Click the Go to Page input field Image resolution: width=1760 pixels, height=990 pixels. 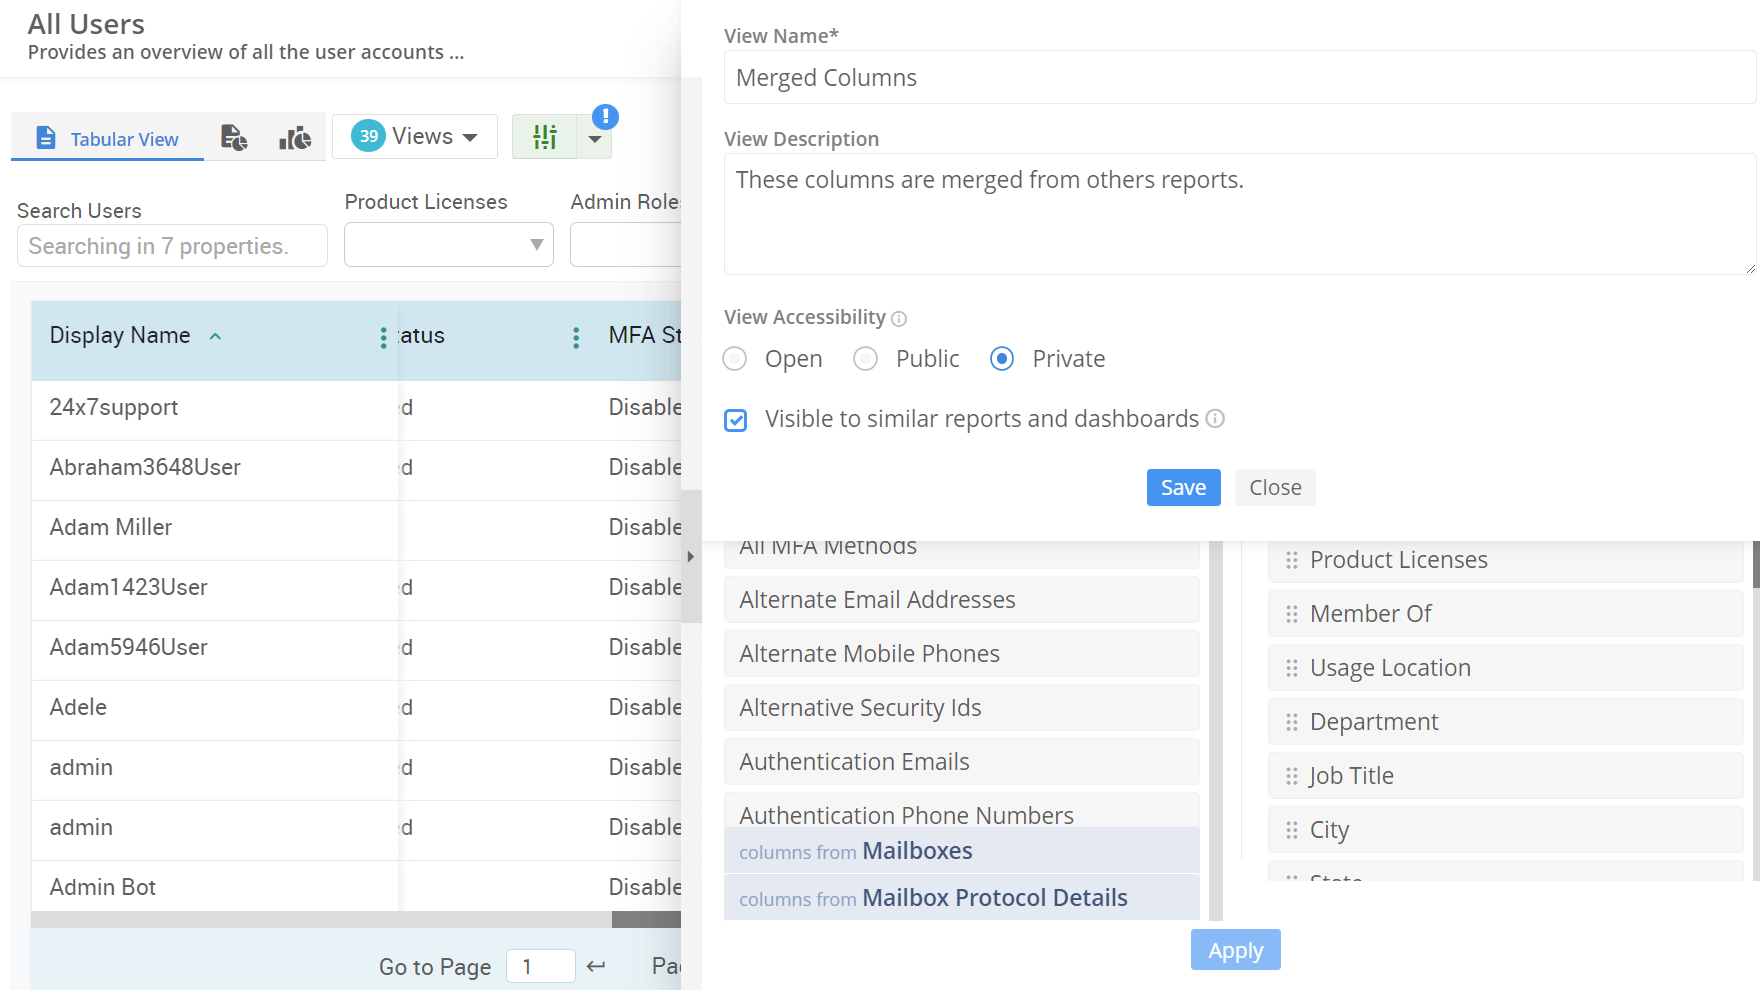point(540,966)
